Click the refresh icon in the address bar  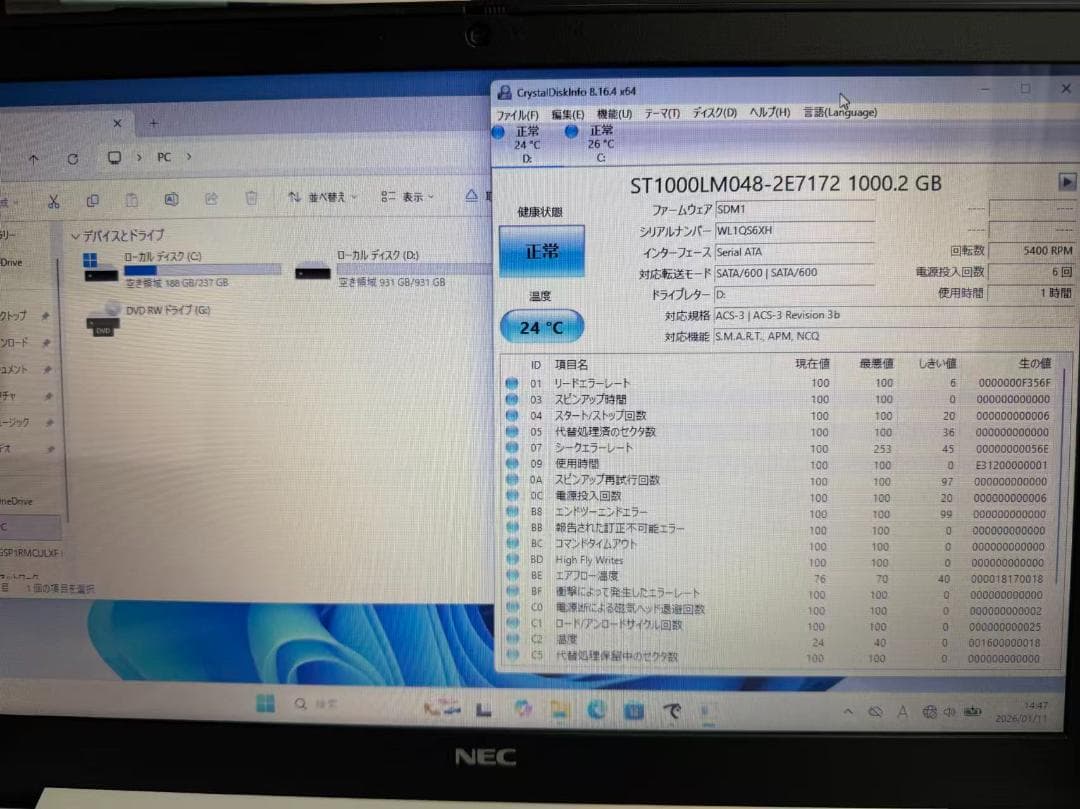tap(72, 157)
